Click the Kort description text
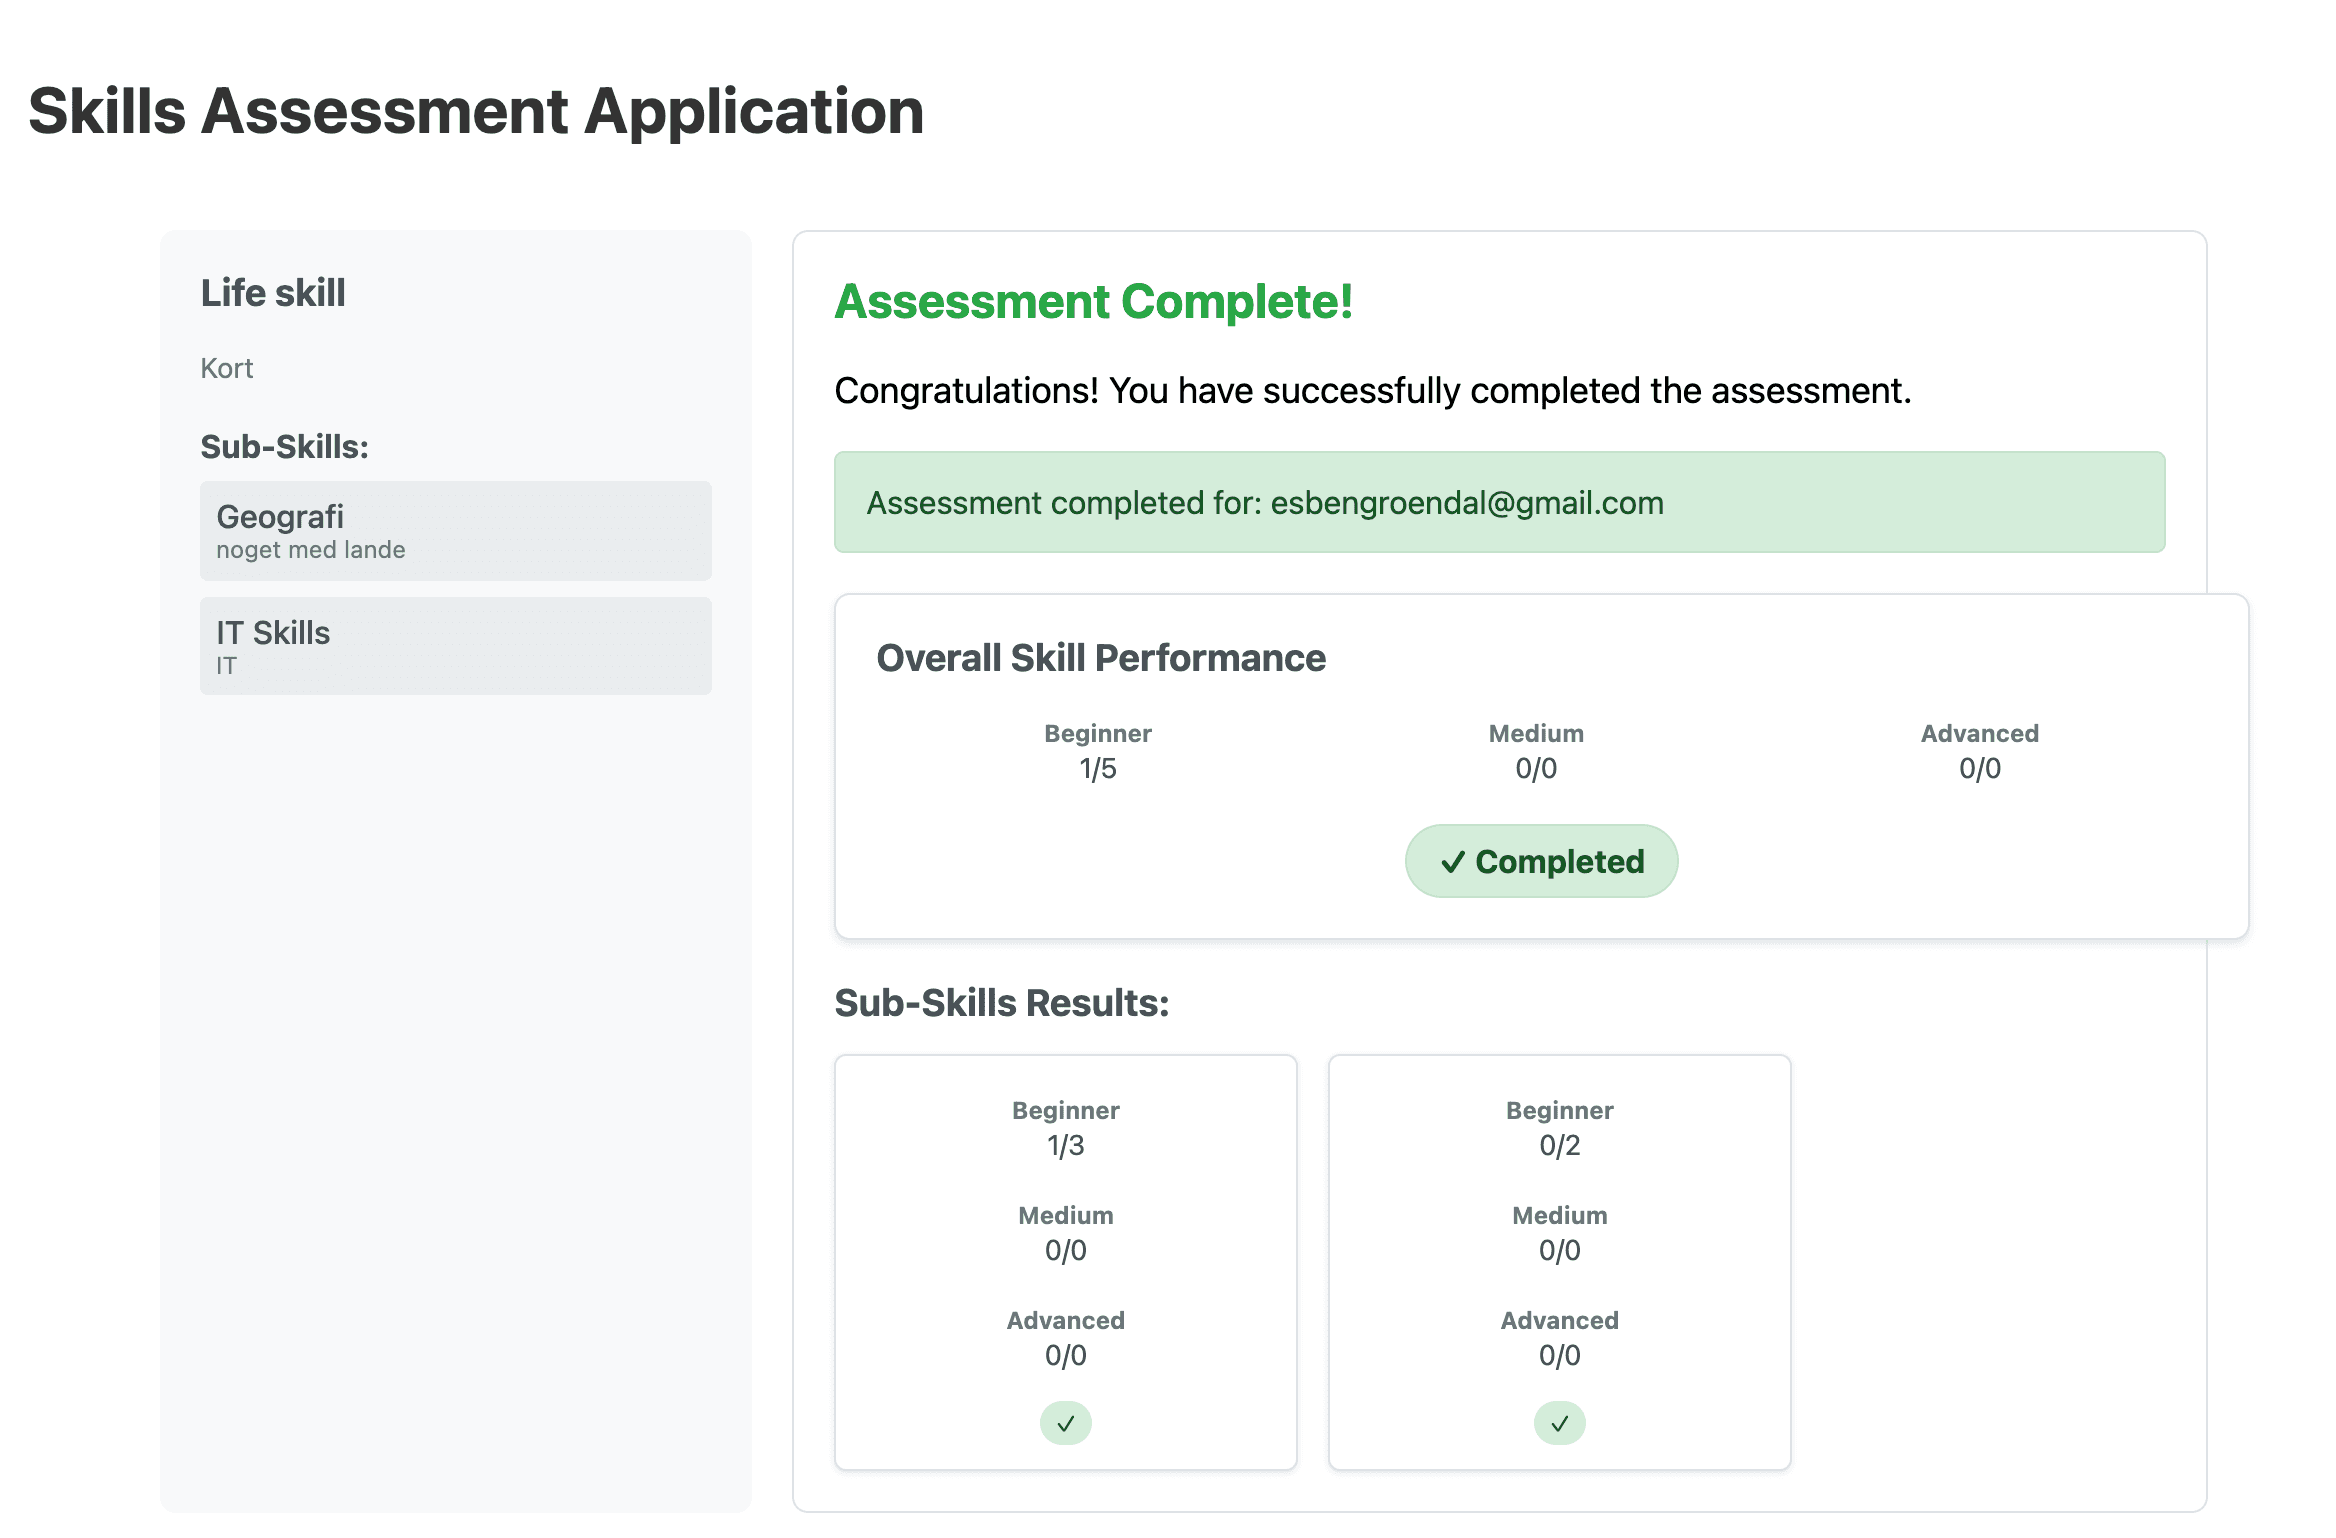This screenshot has width=2336, height=1538. click(x=227, y=368)
